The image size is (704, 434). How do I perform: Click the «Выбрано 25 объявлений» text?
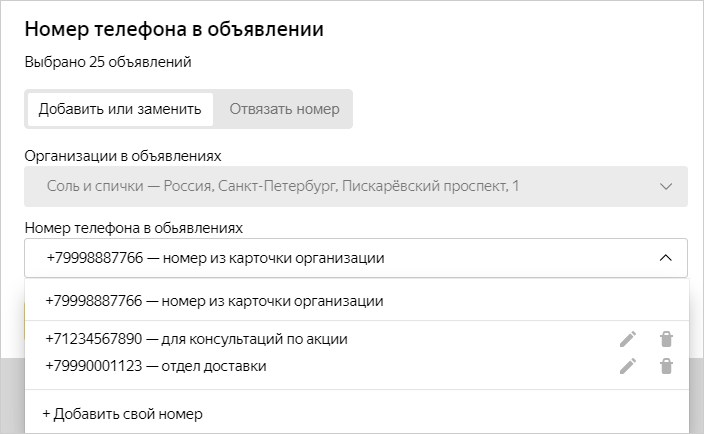point(108,62)
